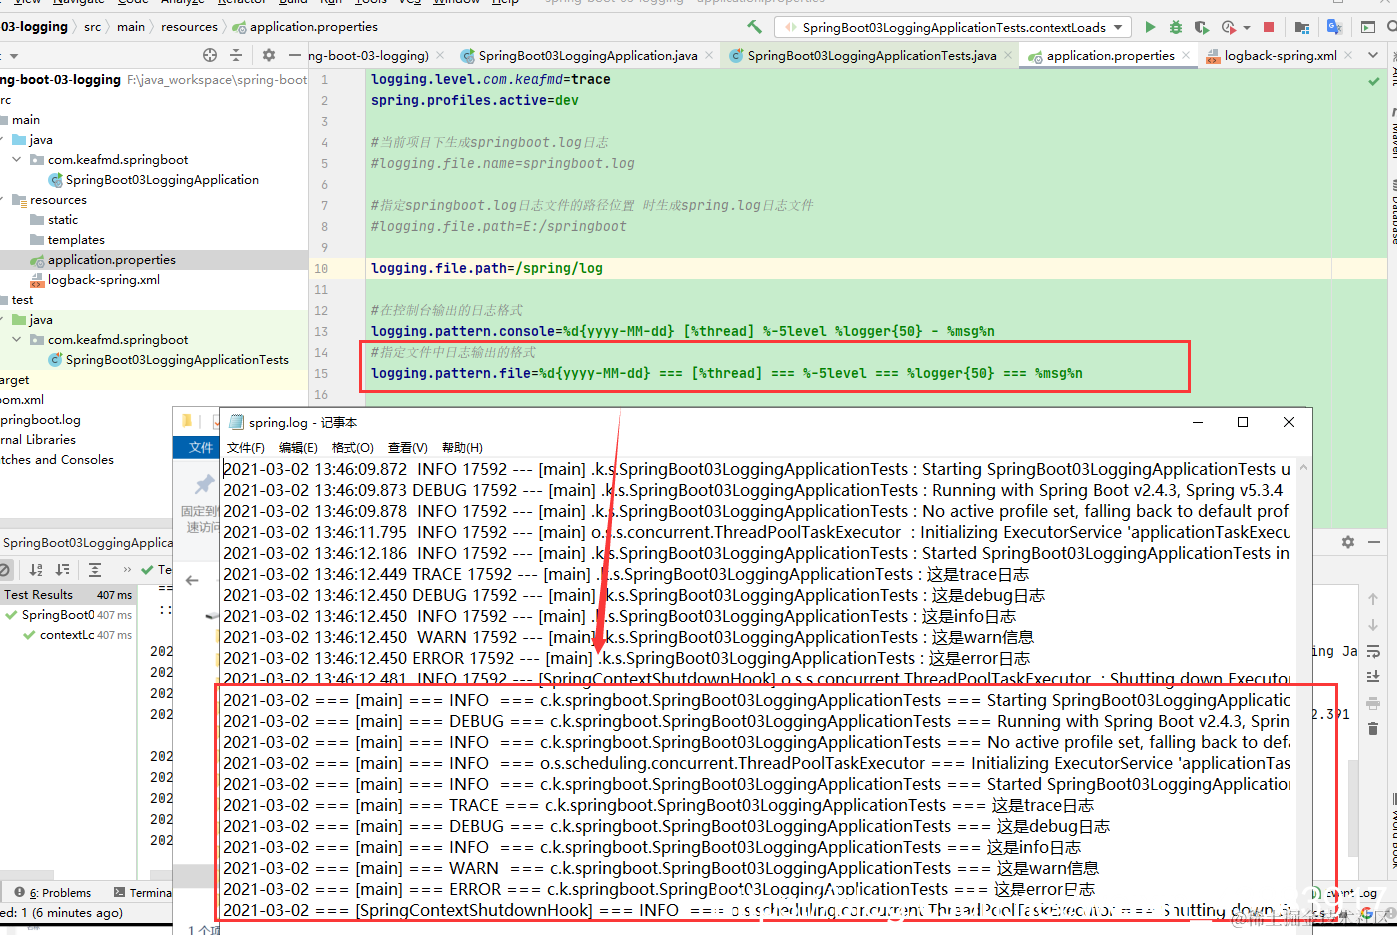Click the locate-in-project crosshair icon
Screen dimensions: 1397x935
click(210, 55)
